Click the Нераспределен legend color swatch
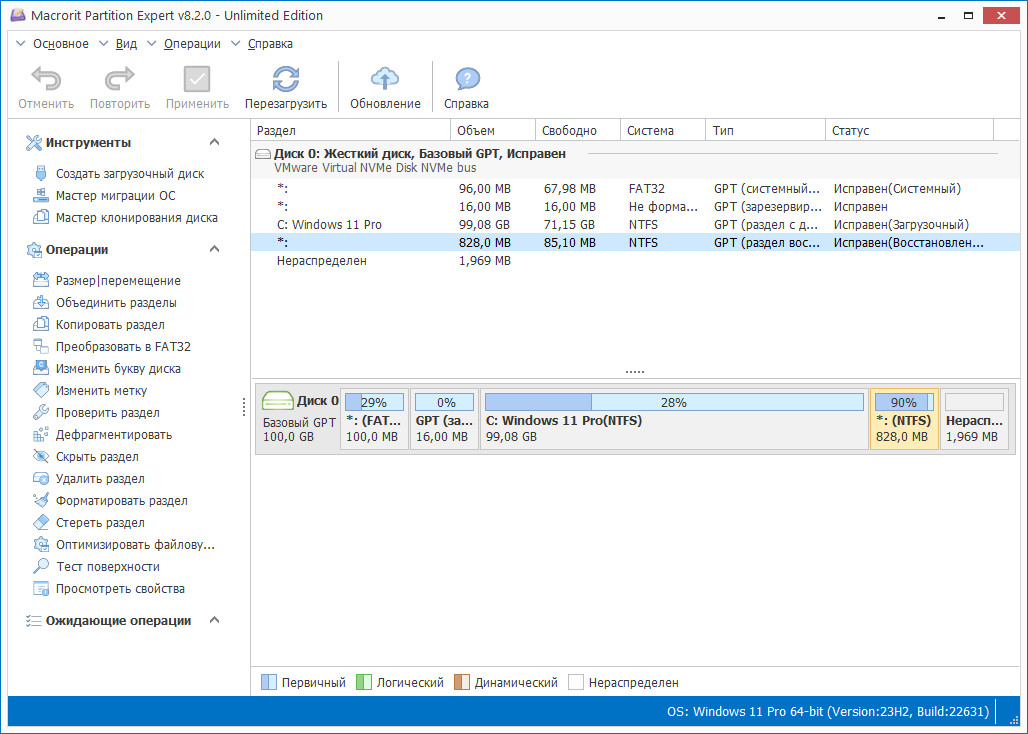Screen dimensions: 1028x734 [576, 683]
